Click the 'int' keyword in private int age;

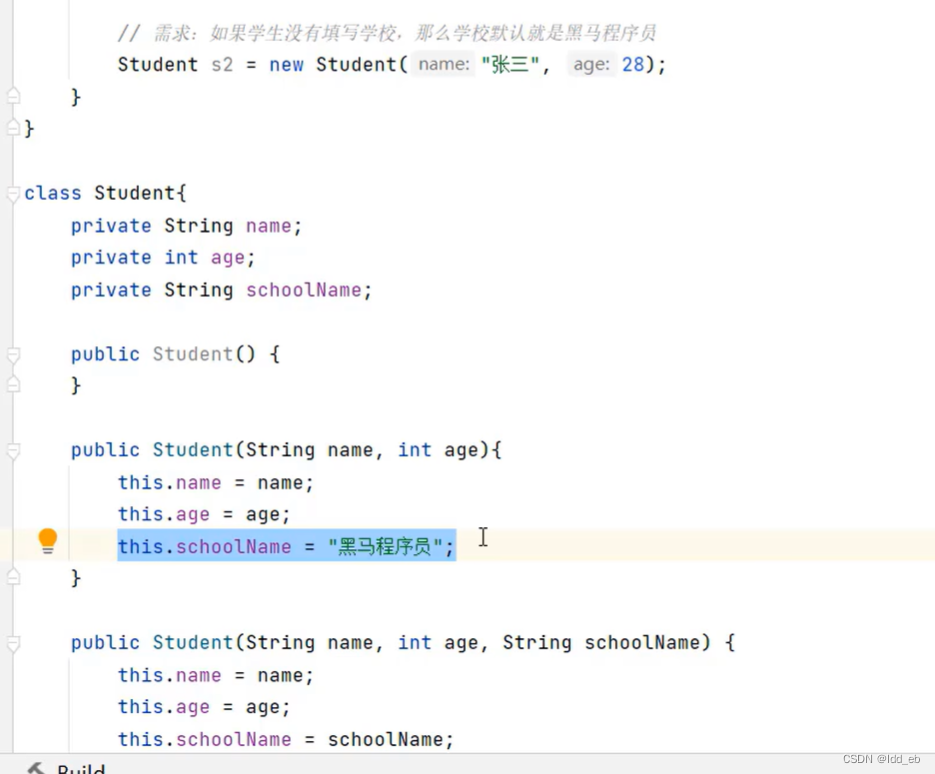181,258
